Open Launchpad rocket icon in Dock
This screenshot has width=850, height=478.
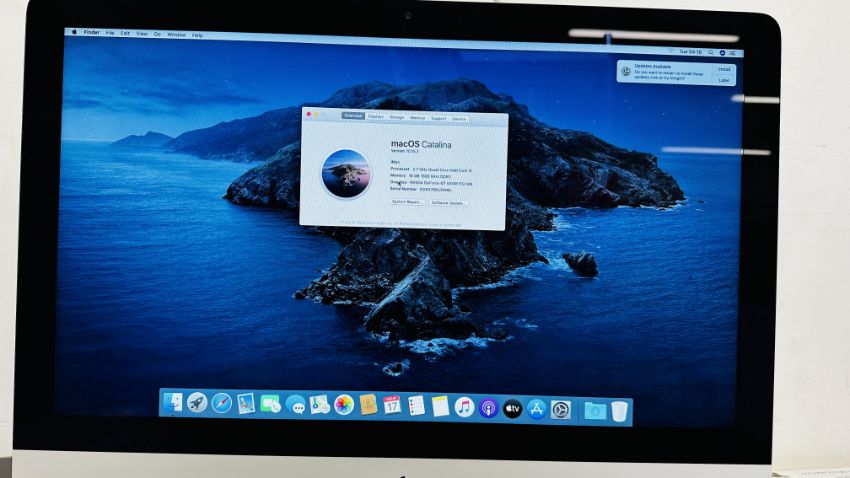197,403
